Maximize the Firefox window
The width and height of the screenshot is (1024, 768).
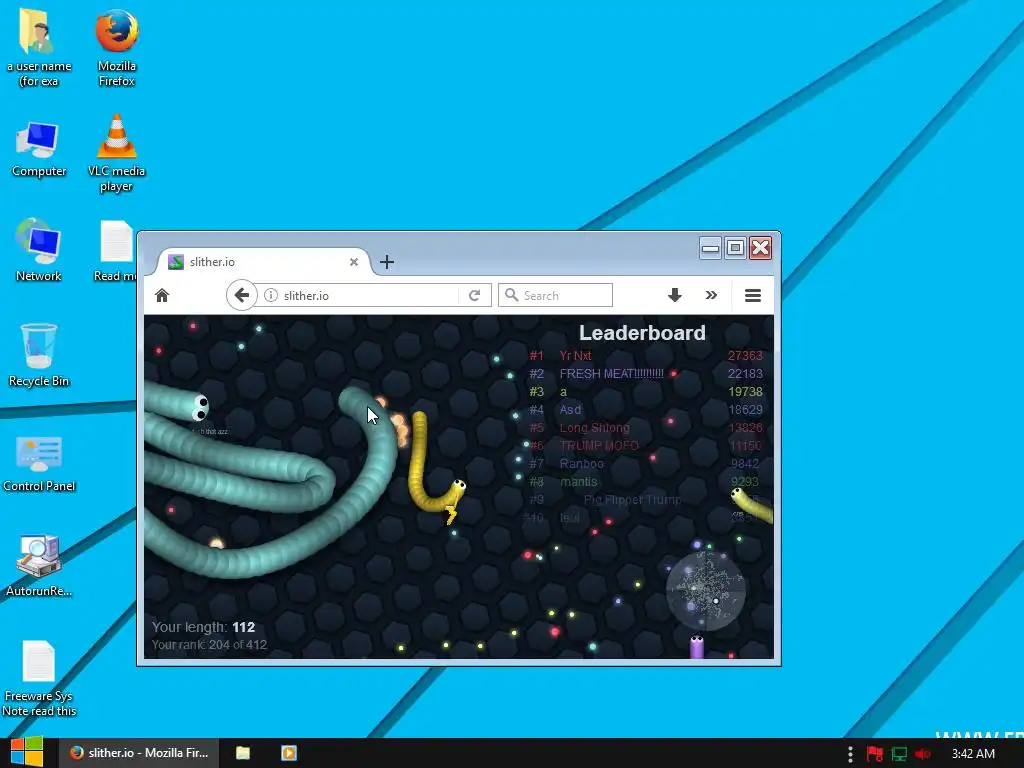click(x=735, y=248)
